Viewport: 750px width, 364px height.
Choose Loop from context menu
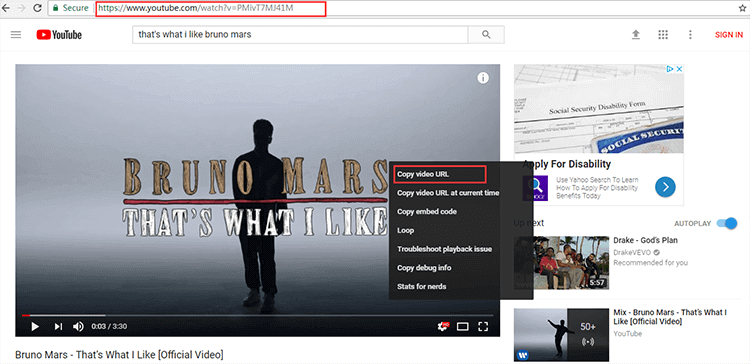[x=405, y=230]
